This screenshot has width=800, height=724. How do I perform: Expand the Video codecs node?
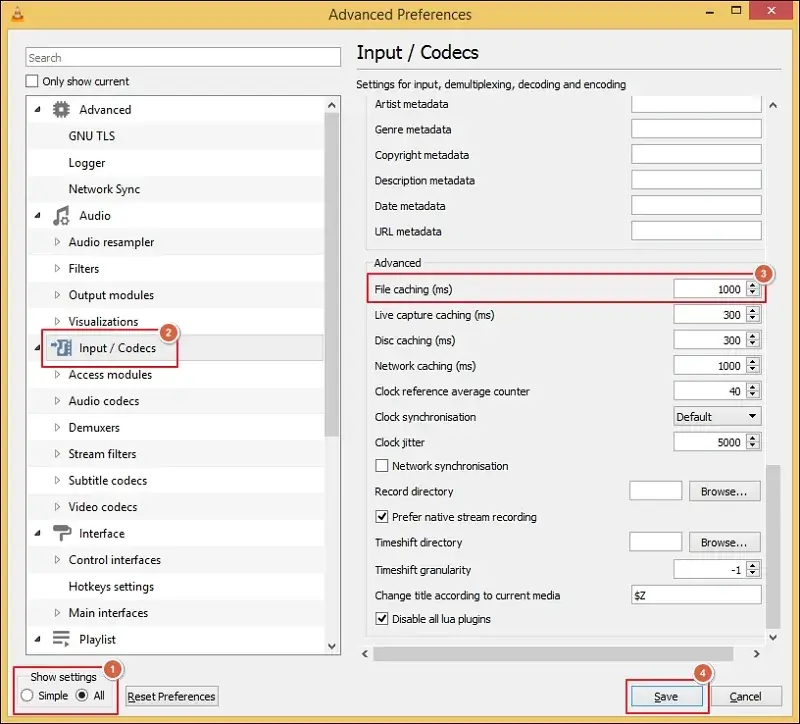click(x=57, y=507)
